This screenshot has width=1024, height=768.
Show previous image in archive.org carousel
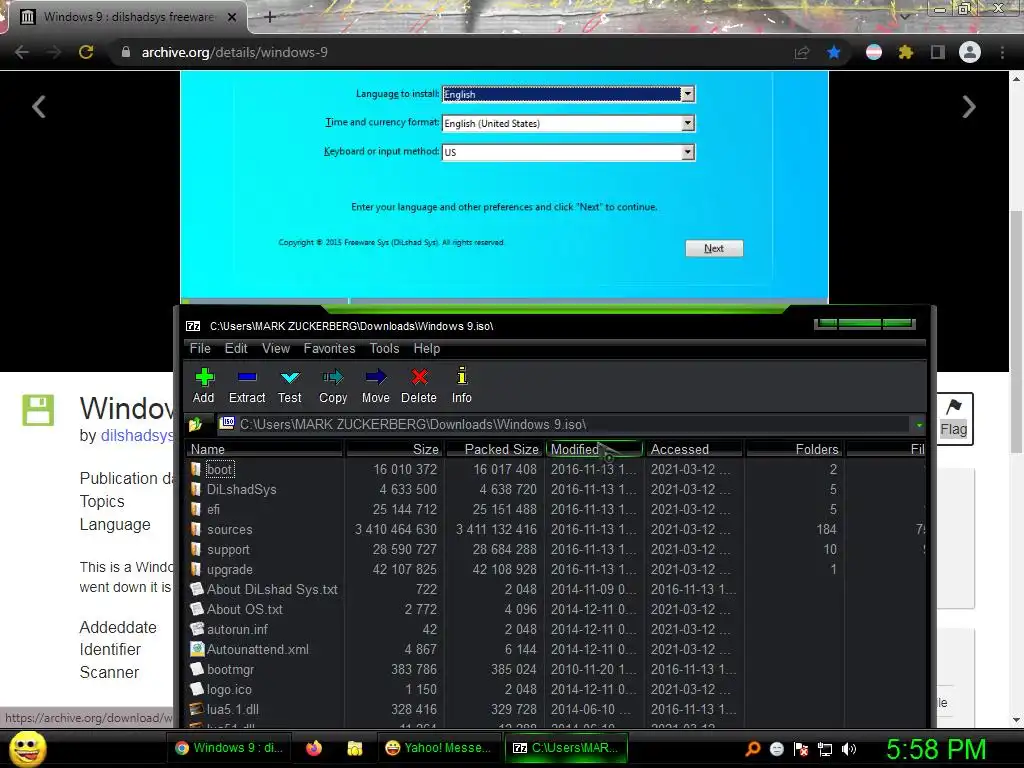[39, 106]
